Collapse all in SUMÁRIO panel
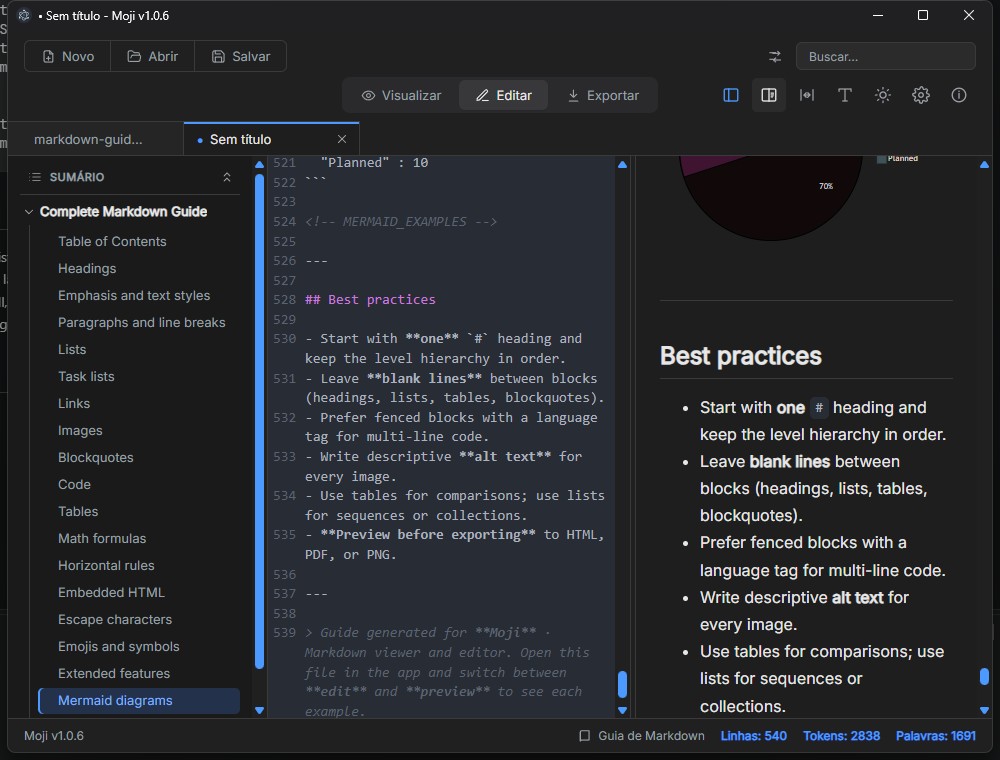Image resolution: width=1000 pixels, height=760 pixels. [226, 177]
